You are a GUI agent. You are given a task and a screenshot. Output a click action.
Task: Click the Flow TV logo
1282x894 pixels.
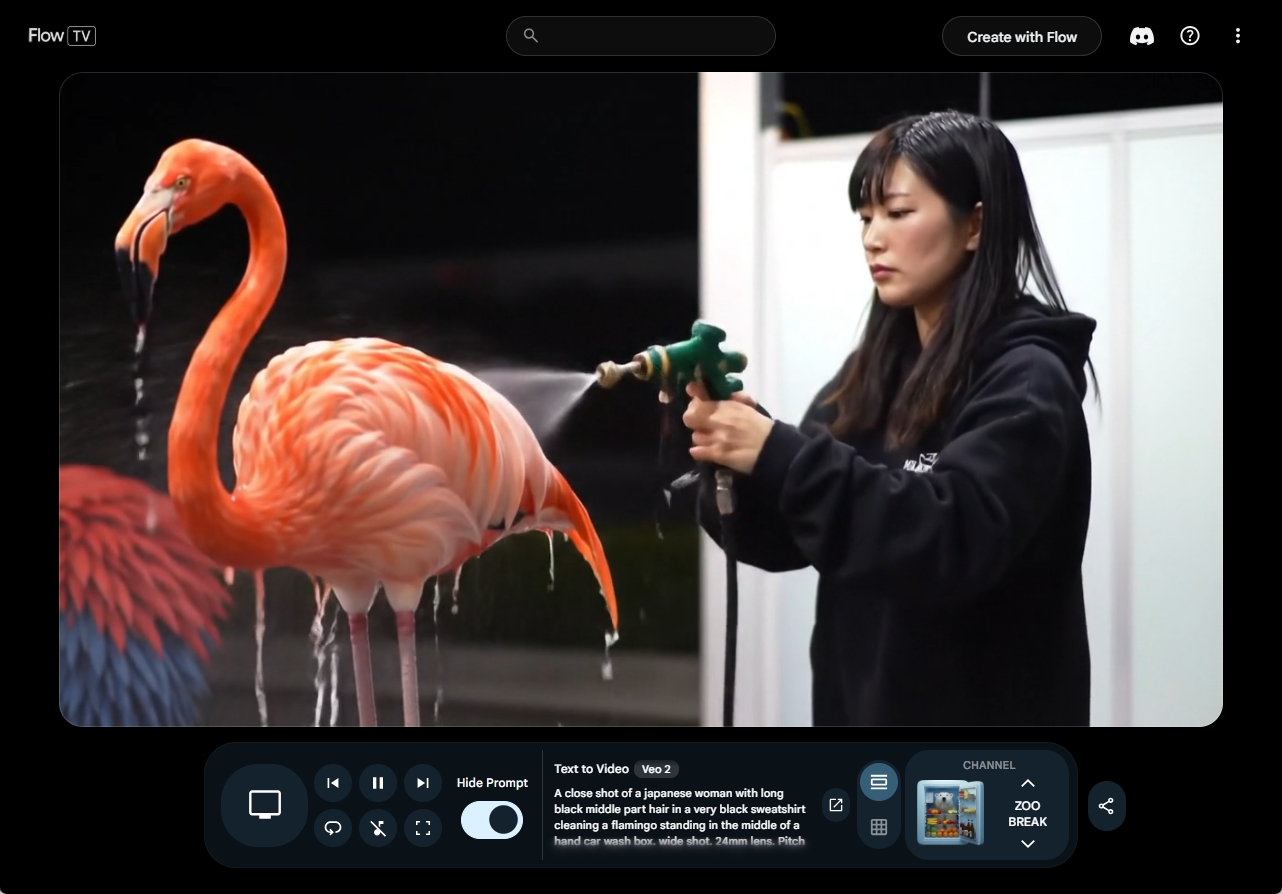62,36
